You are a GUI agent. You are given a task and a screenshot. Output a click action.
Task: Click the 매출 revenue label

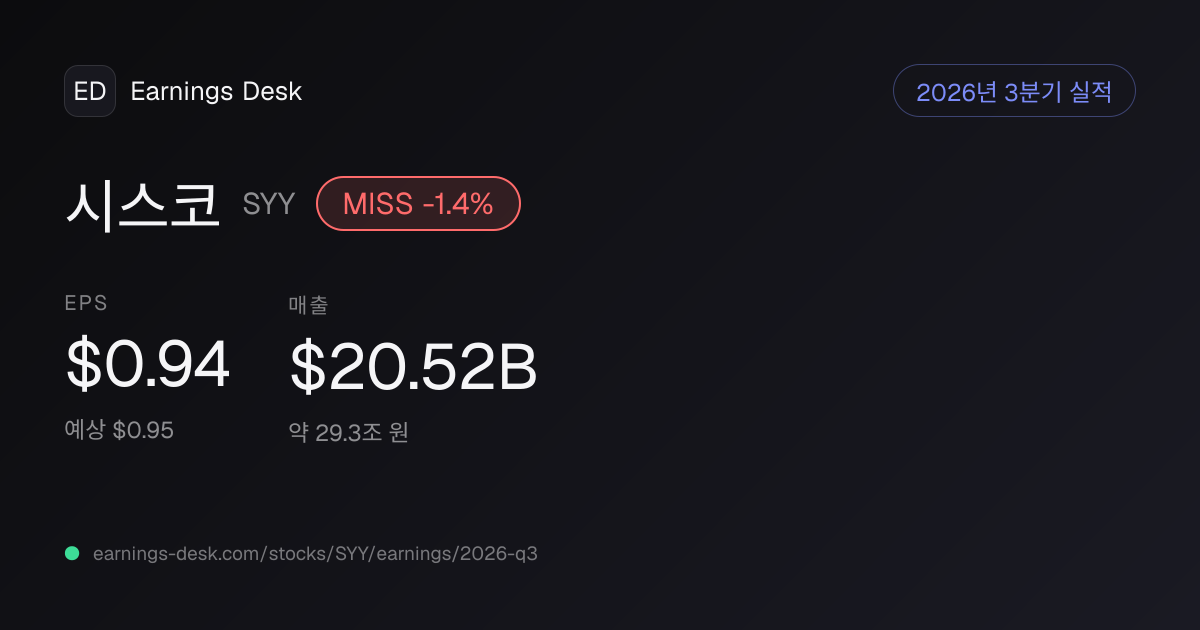pyautogui.click(x=308, y=305)
